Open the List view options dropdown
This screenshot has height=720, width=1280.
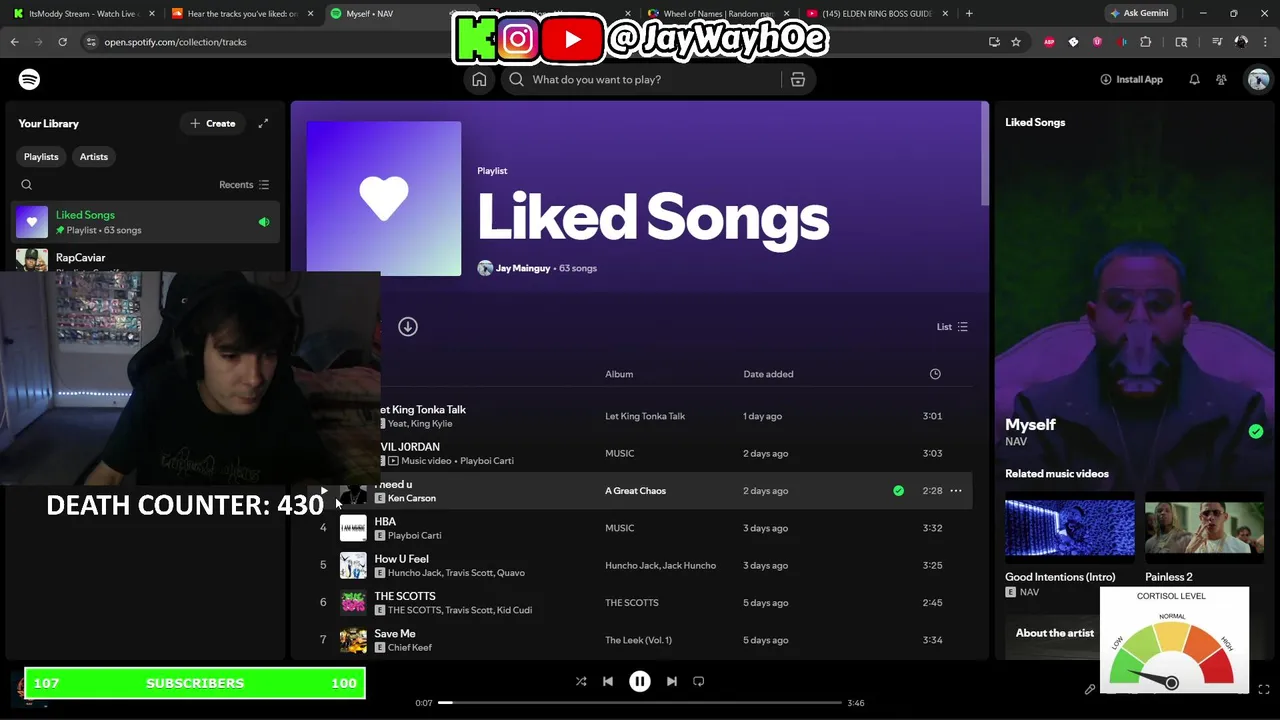point(952,327)
